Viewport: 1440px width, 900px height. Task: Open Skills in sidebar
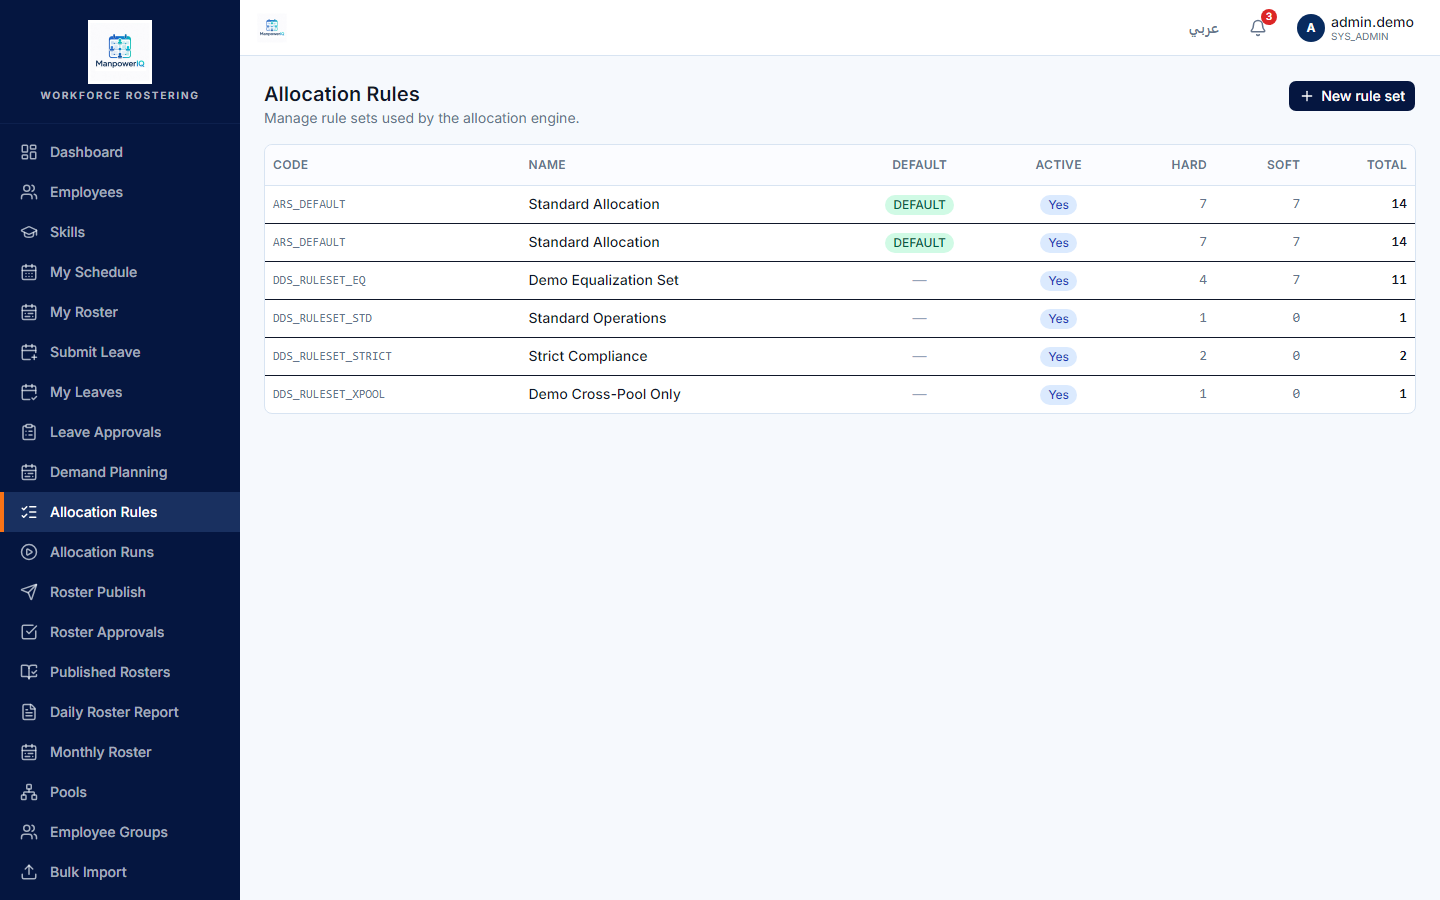tap(120, 232)
